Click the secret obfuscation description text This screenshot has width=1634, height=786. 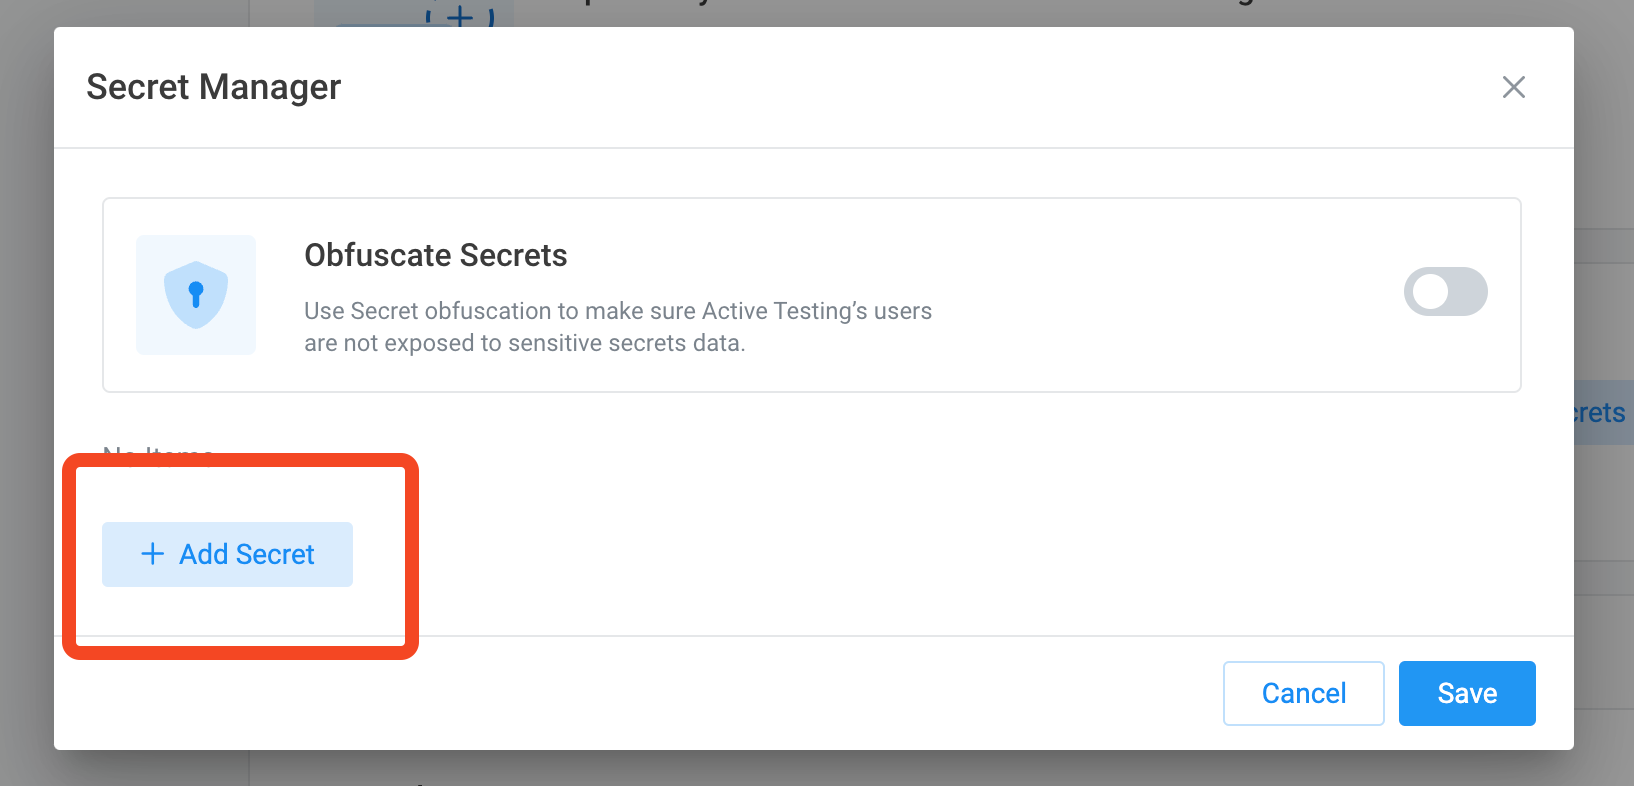[618, 327]
